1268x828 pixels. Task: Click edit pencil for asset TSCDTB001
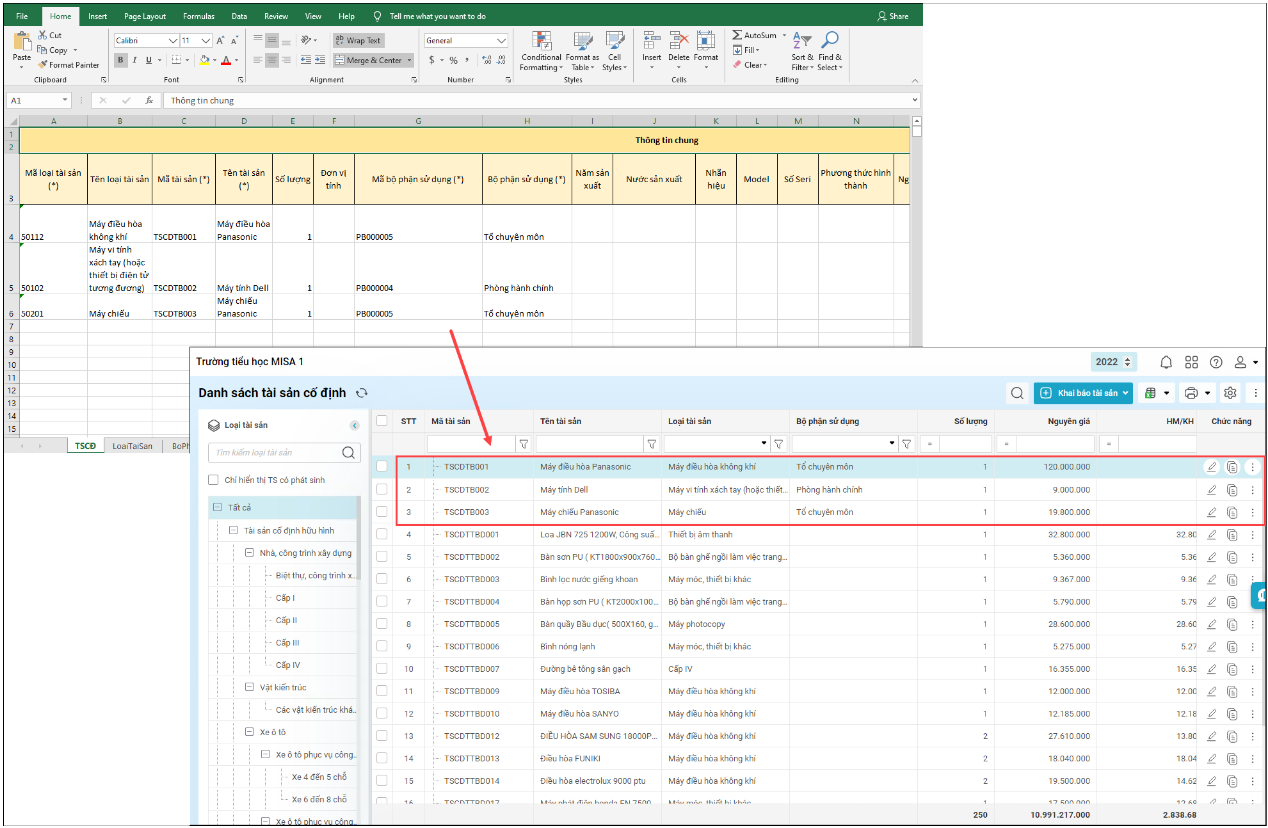(1212, 467)
